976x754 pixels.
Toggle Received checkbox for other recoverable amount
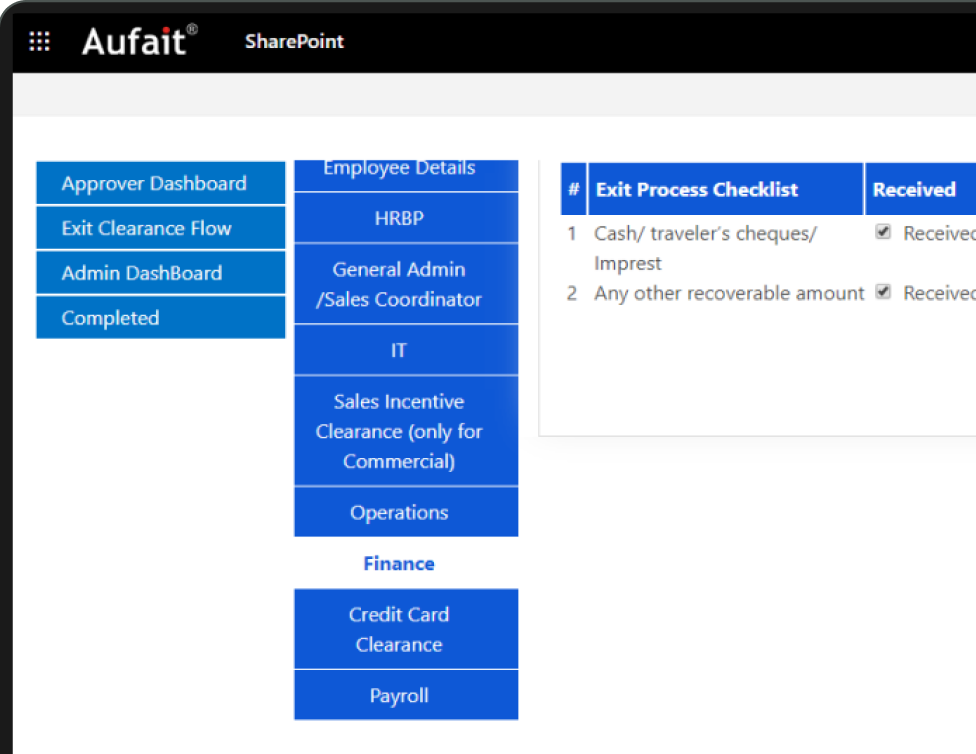pos(883,292)
